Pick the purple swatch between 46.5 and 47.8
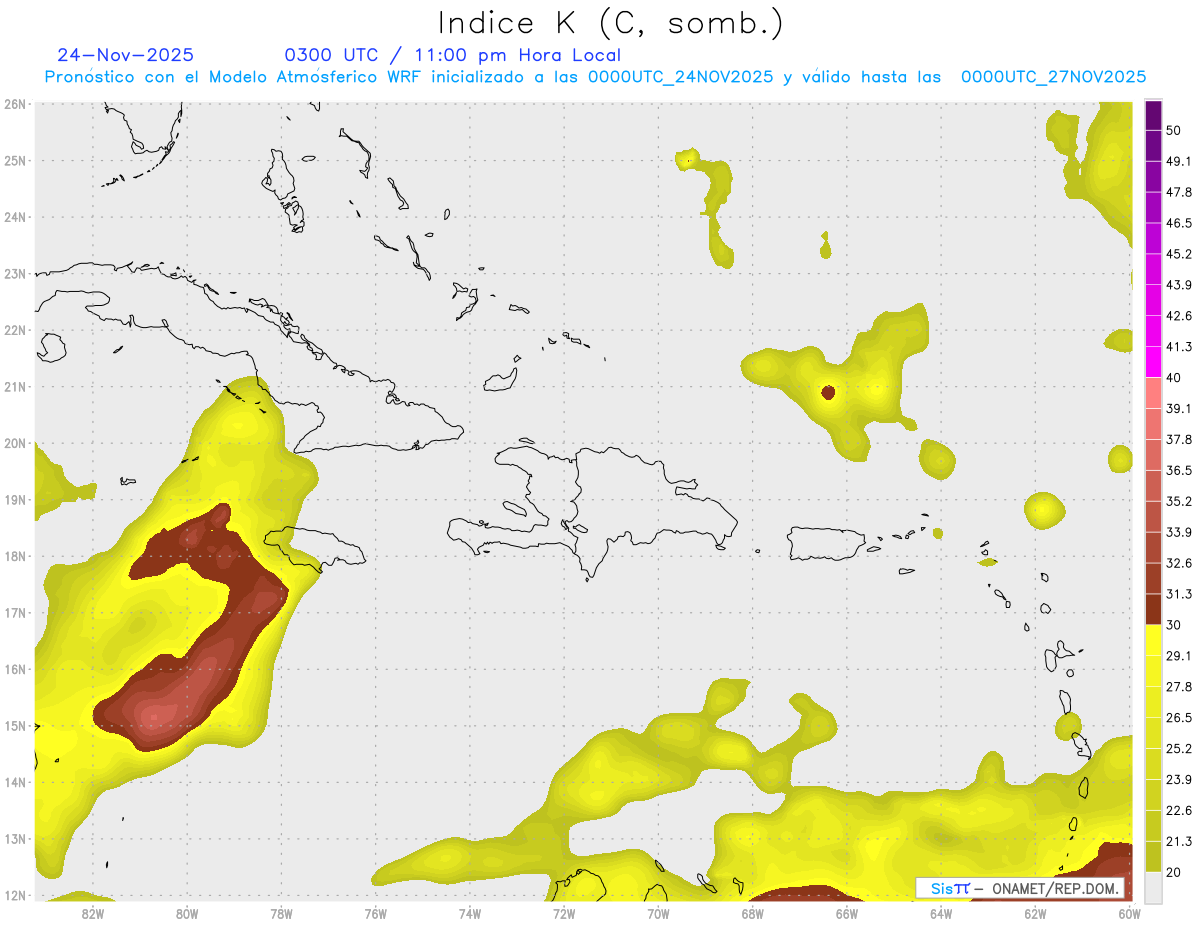The image size is (1200, 927). click(x=1153, y=207)
